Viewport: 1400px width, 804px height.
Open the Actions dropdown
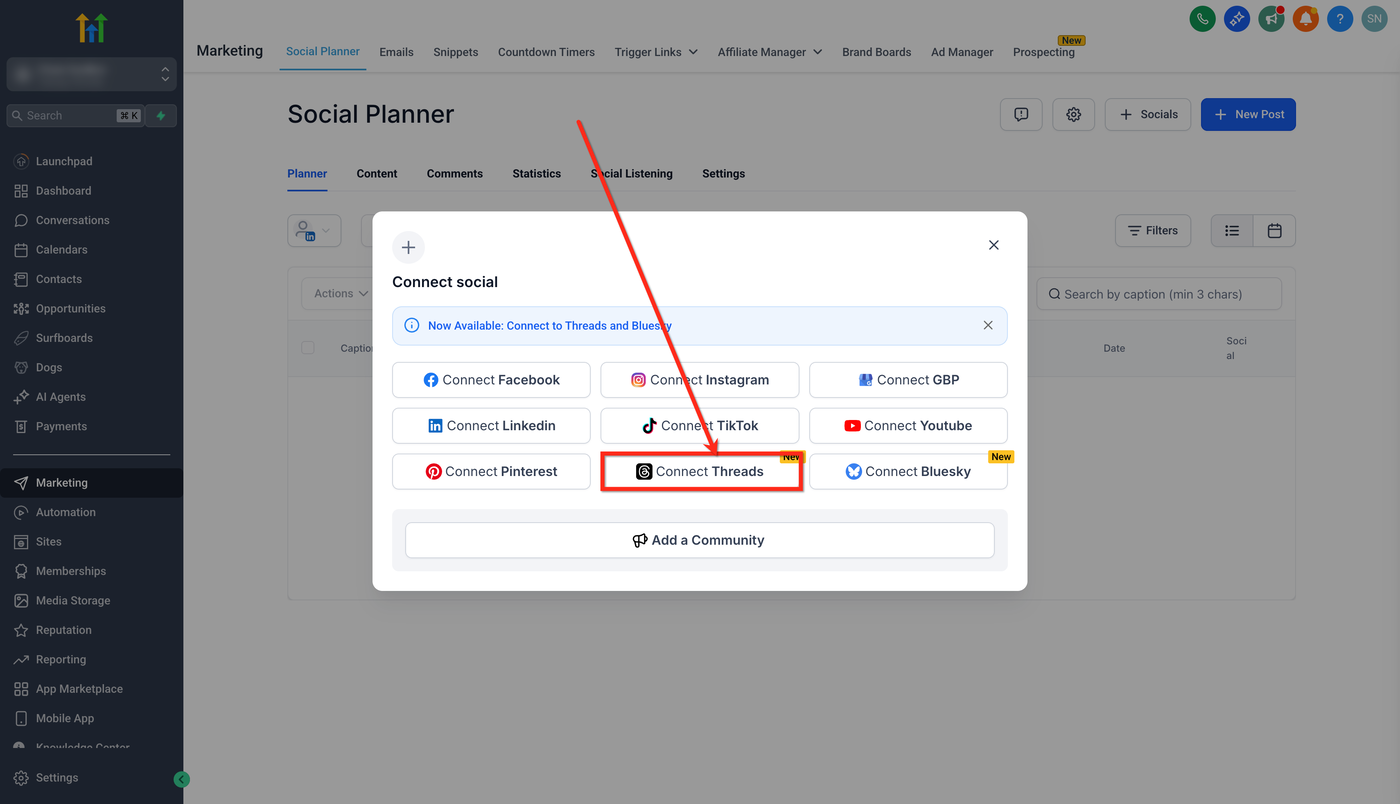pos(341,294)
